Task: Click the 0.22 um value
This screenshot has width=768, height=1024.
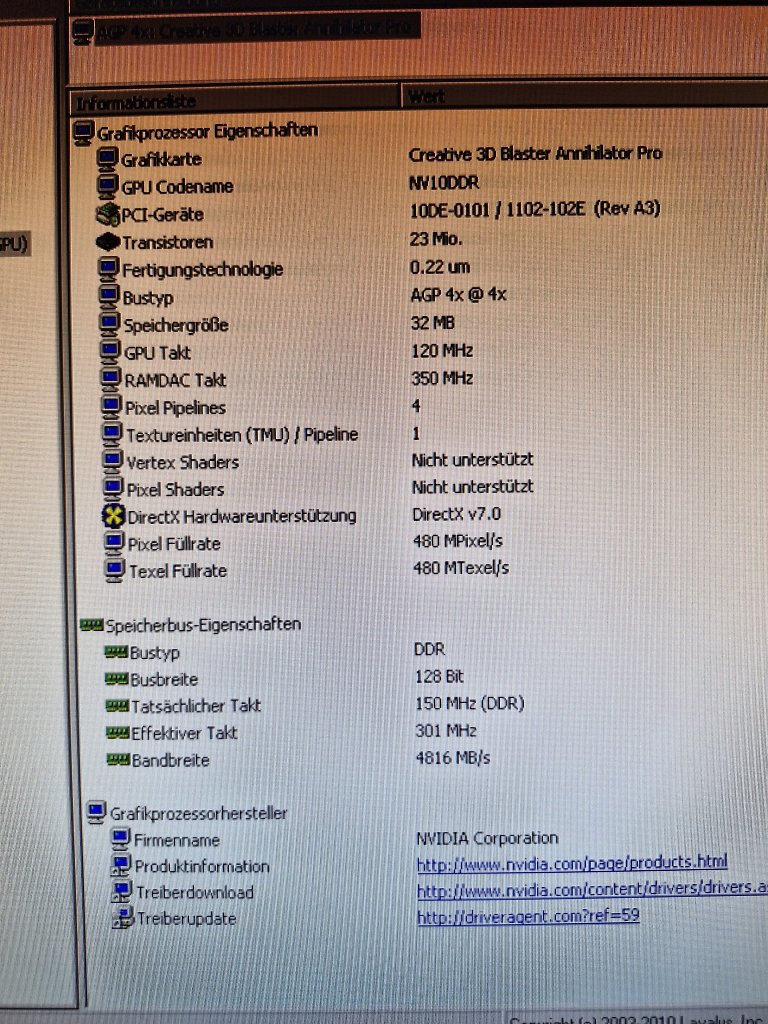Action: 440,267
